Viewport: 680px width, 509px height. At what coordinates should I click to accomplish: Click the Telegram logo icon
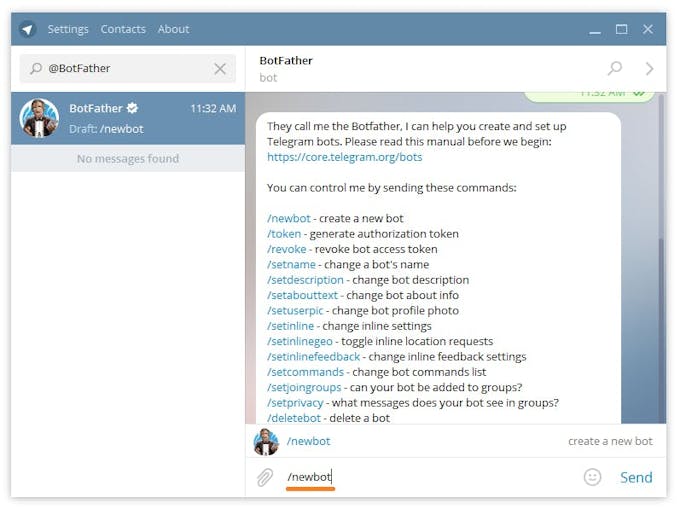(x=28, y=29)
